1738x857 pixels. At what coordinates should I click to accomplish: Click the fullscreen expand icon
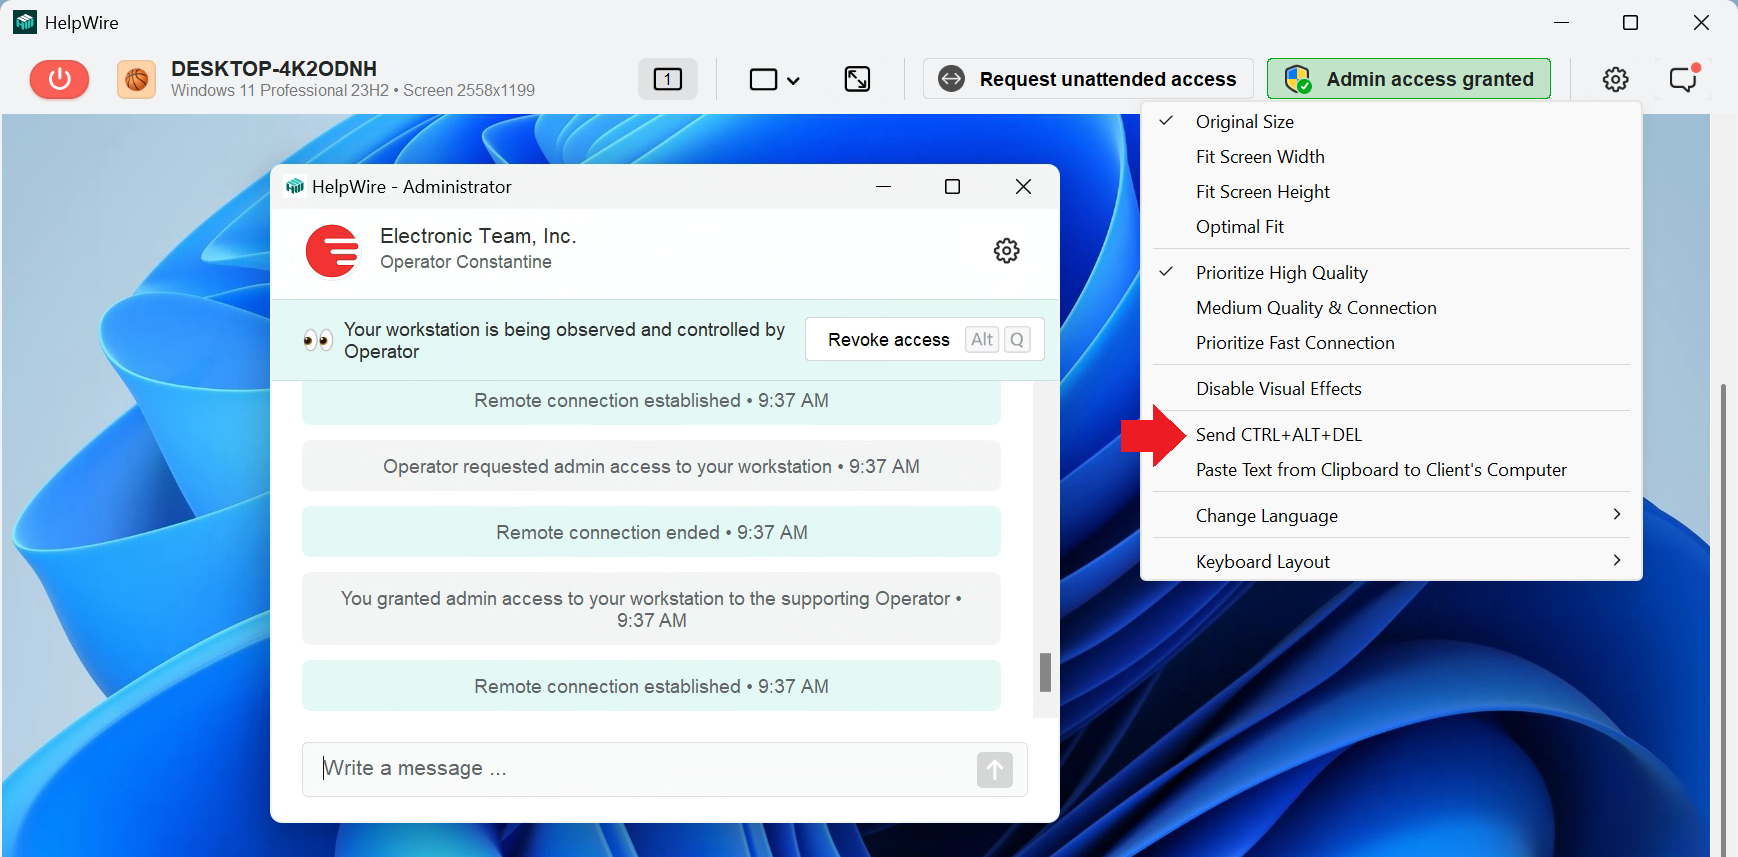coord(857,79)
